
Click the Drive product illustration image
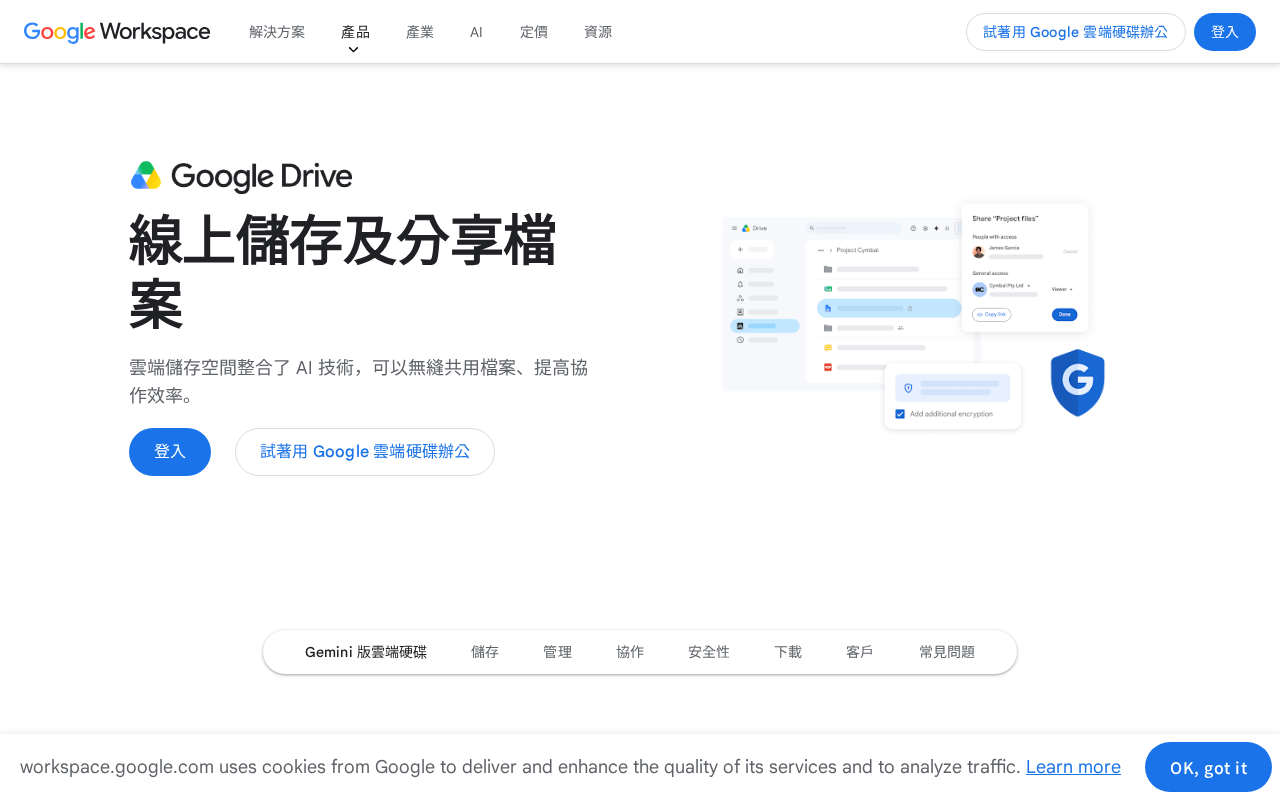point(913,317)
